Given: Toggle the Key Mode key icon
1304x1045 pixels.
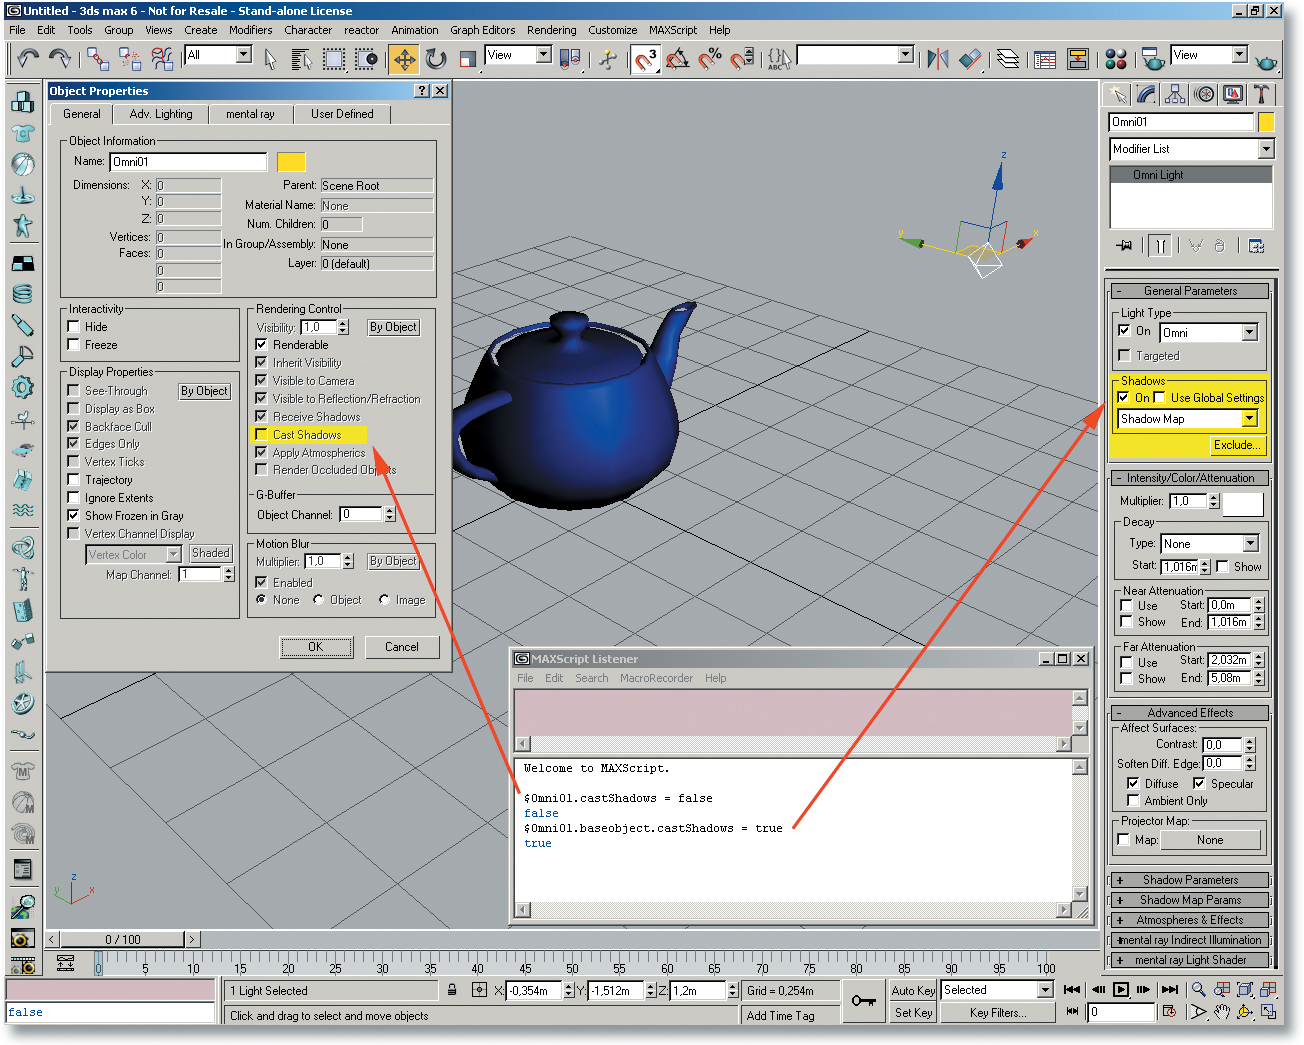Looking at the screenshot, I should coord(864,1000).
